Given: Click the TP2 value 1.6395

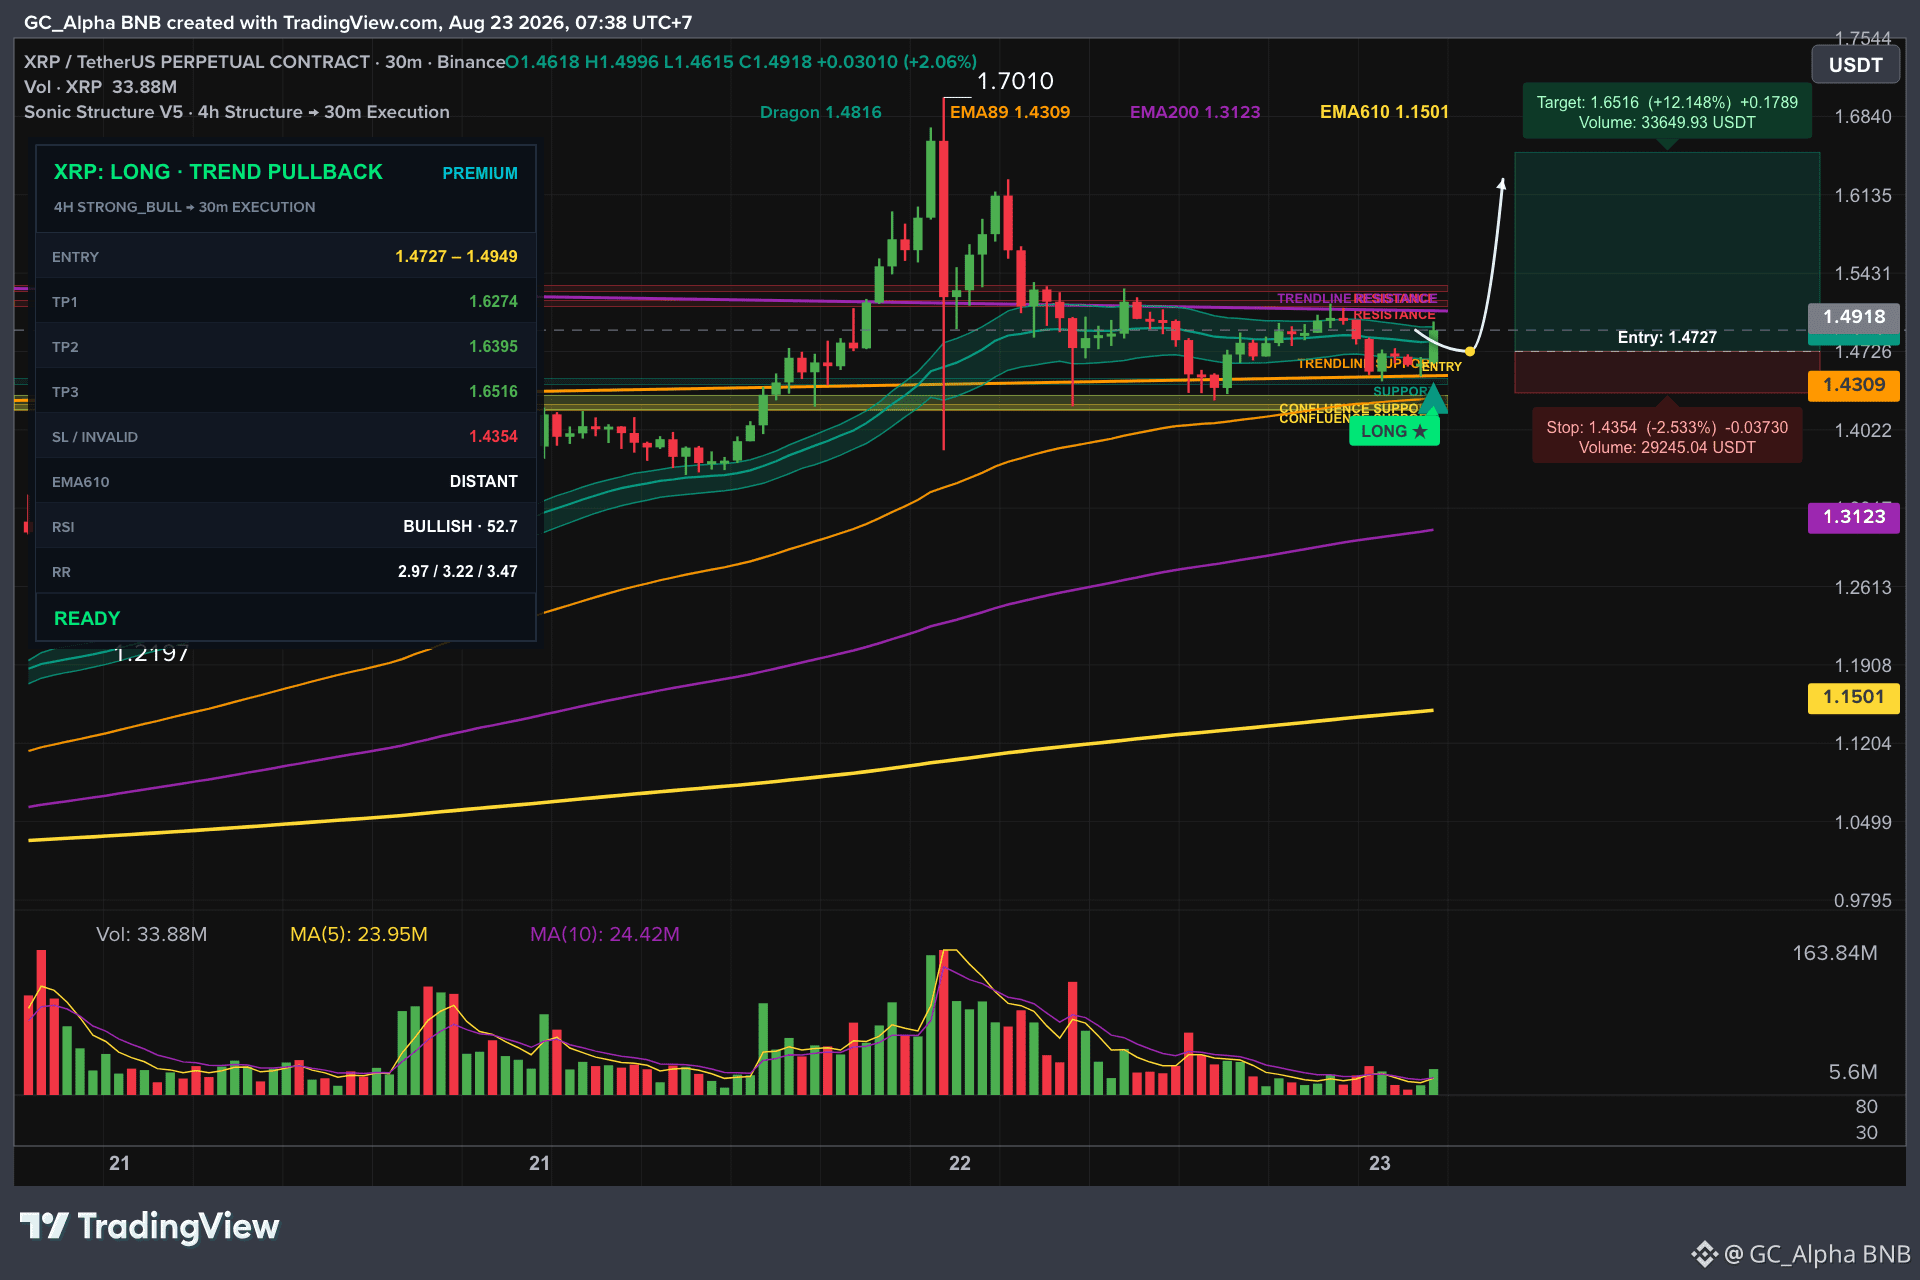Looking at the screenshot, I should 493,346.
